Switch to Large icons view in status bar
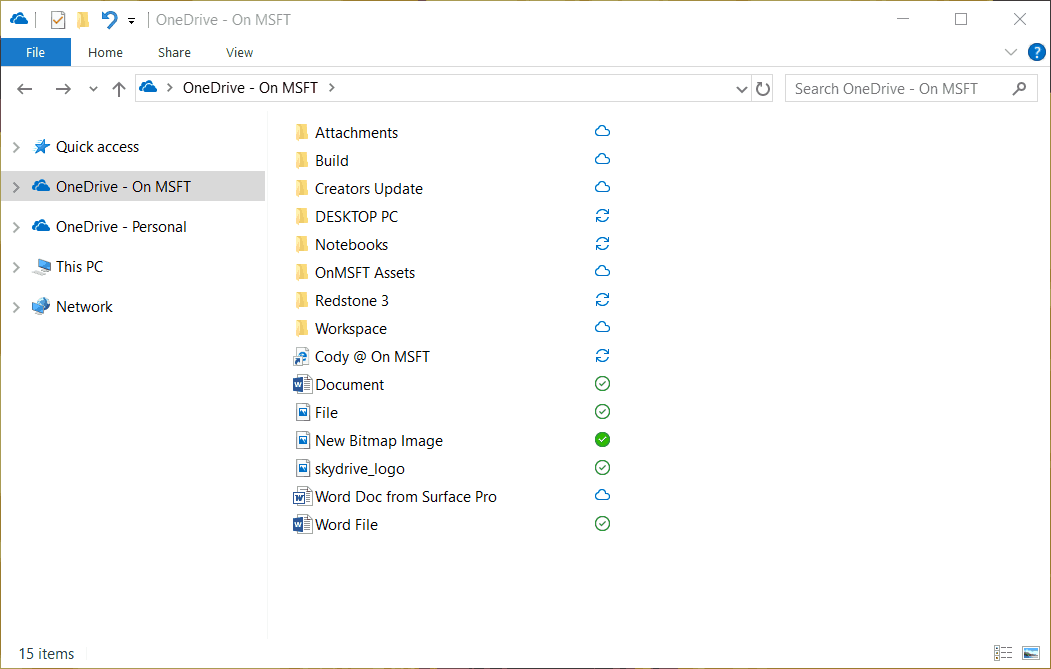 [x=1030, y=653]
